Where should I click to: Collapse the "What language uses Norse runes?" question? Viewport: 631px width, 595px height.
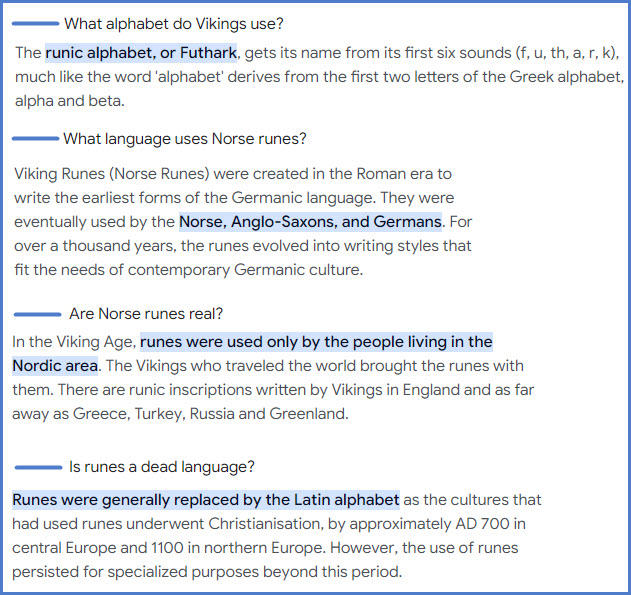(x=184, y=139)
